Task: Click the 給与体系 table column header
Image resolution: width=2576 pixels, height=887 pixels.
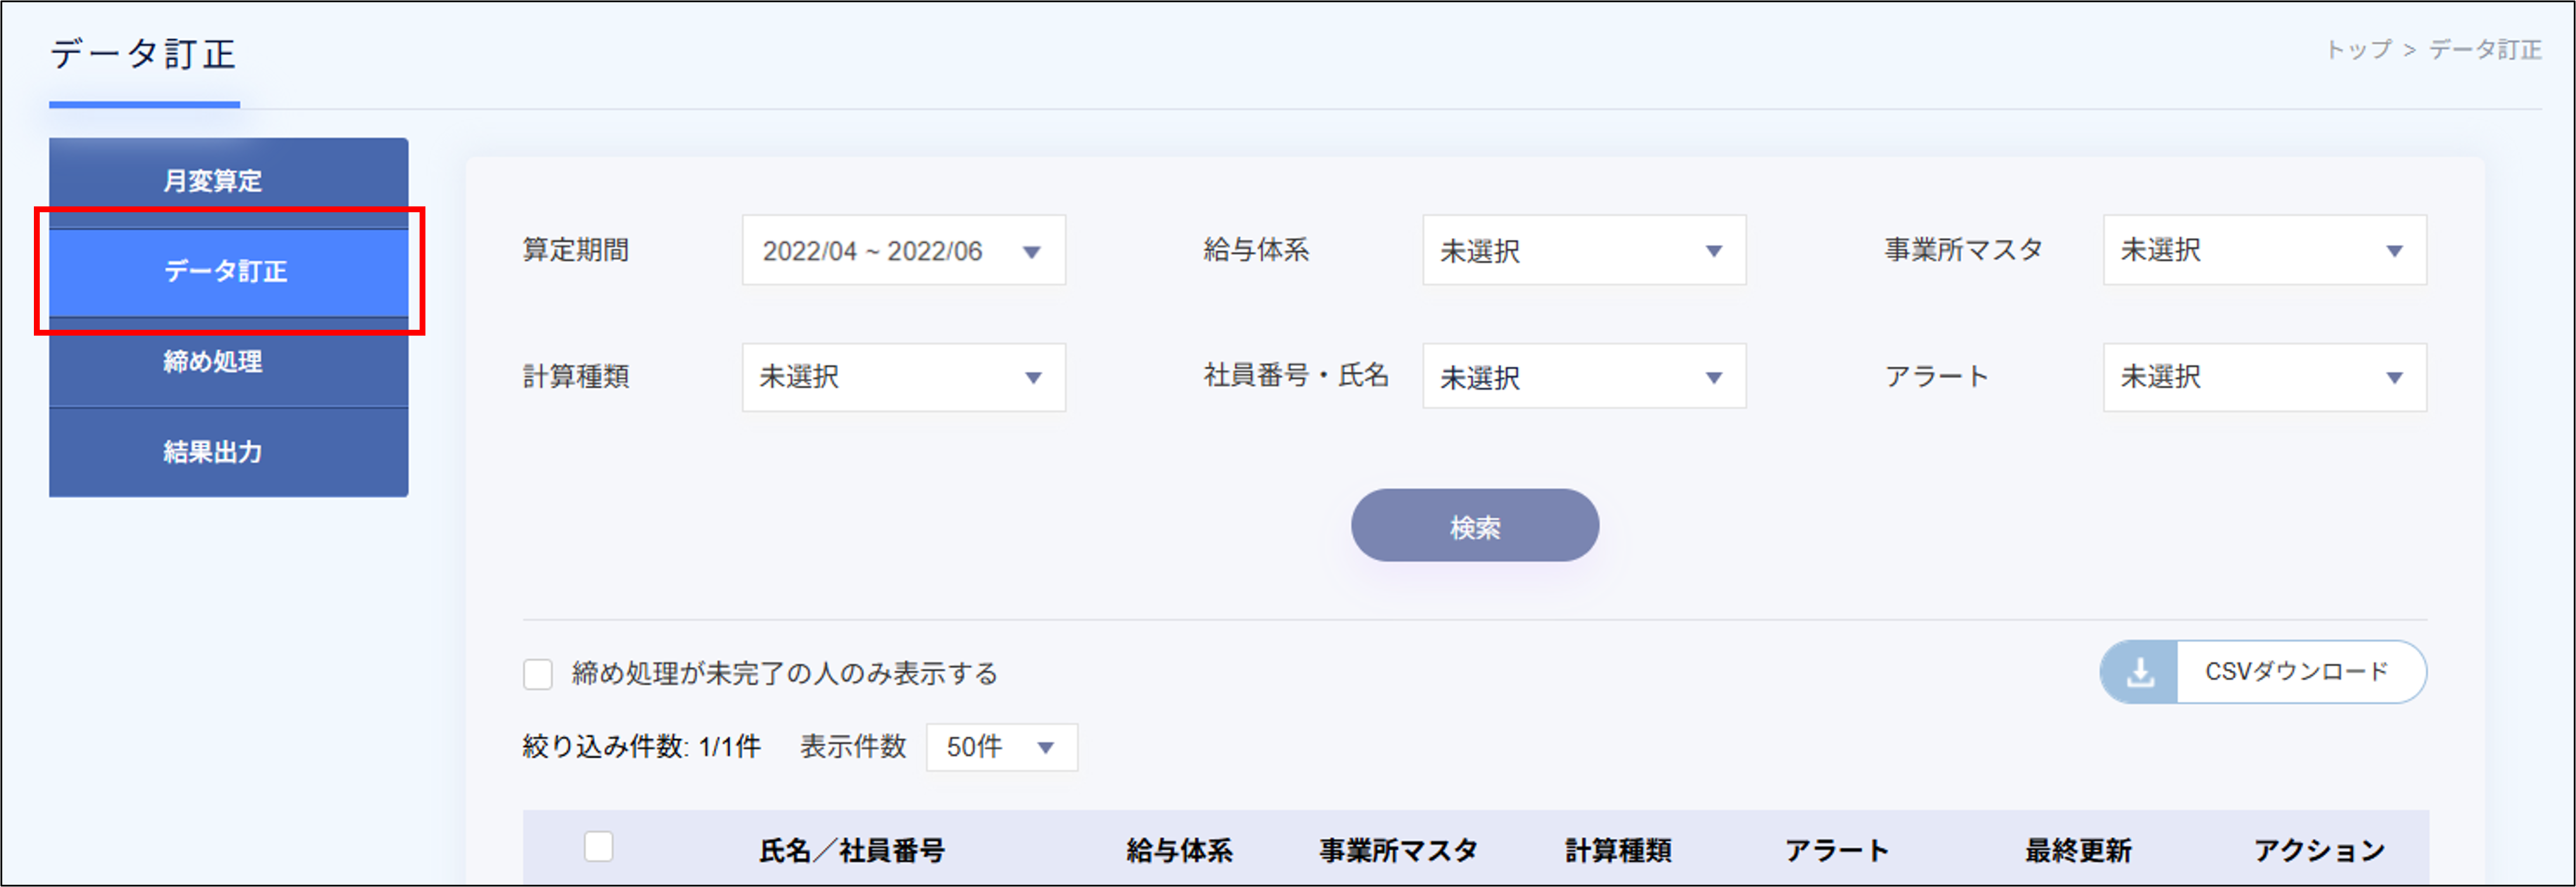Action: coord(1179,851)
